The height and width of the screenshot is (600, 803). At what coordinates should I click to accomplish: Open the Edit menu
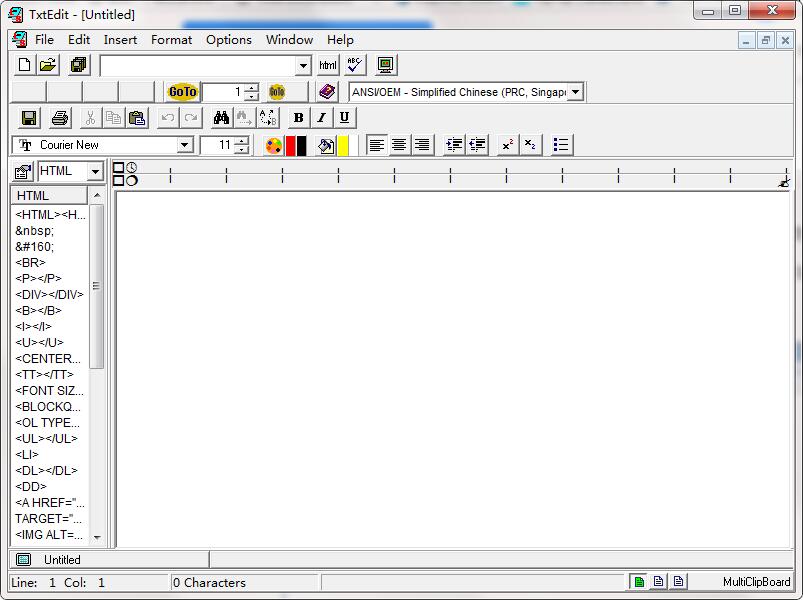(x=79, y=40)
